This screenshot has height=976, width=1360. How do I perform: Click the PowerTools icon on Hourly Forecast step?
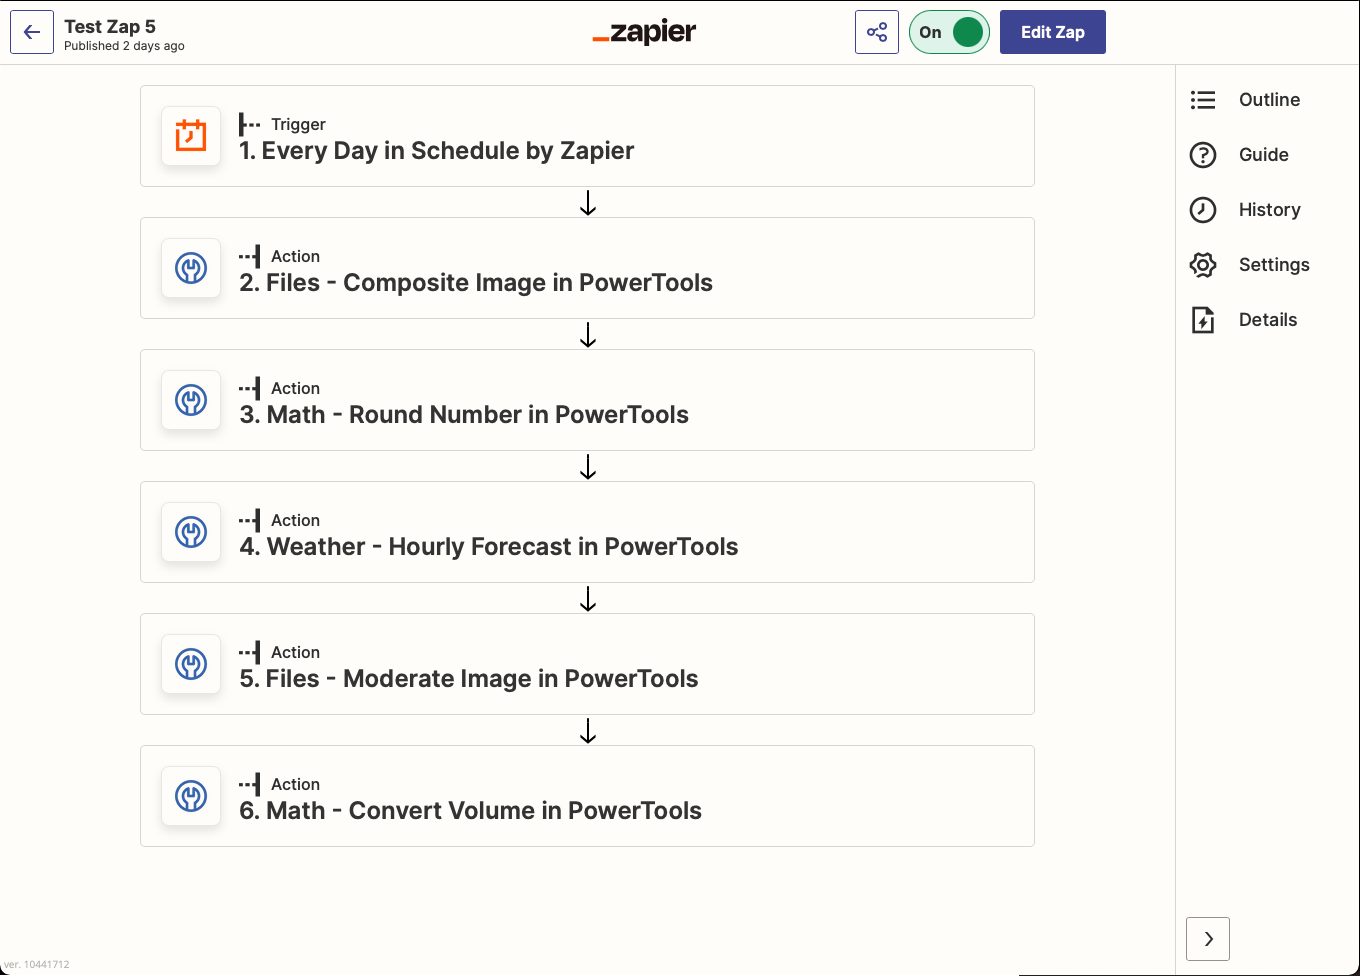(x=190, y=532)
